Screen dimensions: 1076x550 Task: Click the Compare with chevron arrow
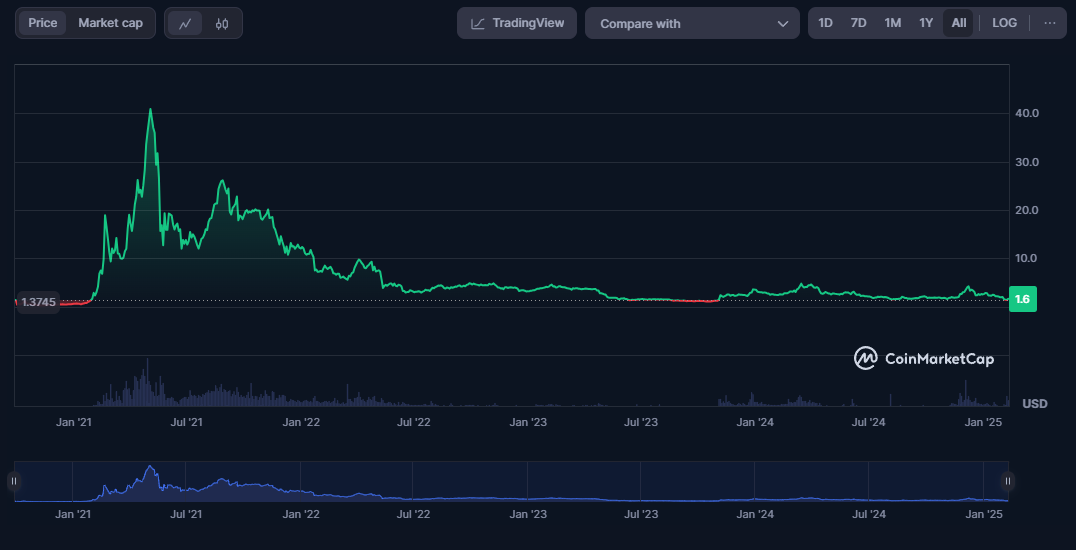(x=782, y=24)
